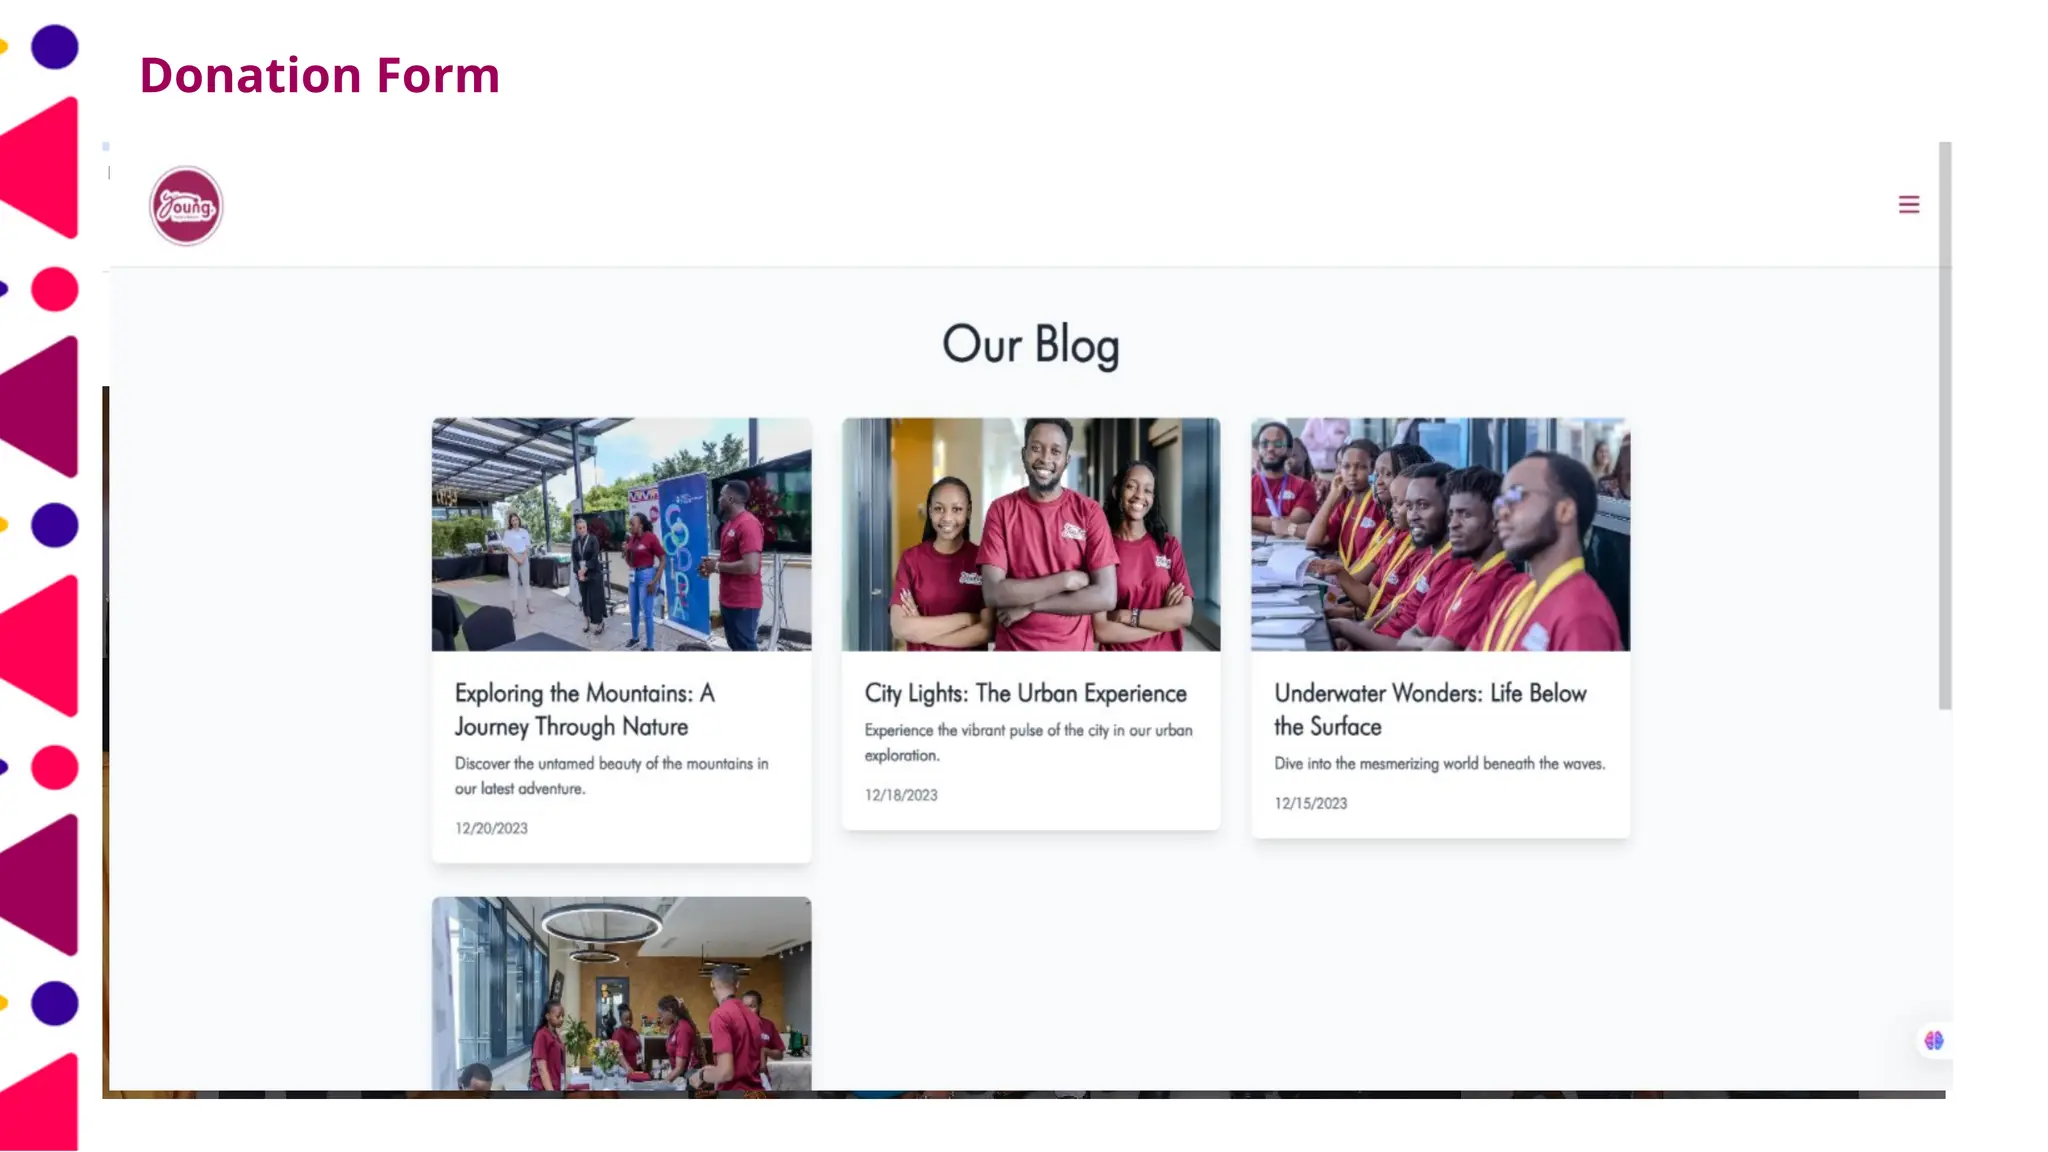Image resolution: width=2048 pixels, height=1152 pixels.
Task: Open the brain assistant widget icon
Action: coord(1934,1041)
